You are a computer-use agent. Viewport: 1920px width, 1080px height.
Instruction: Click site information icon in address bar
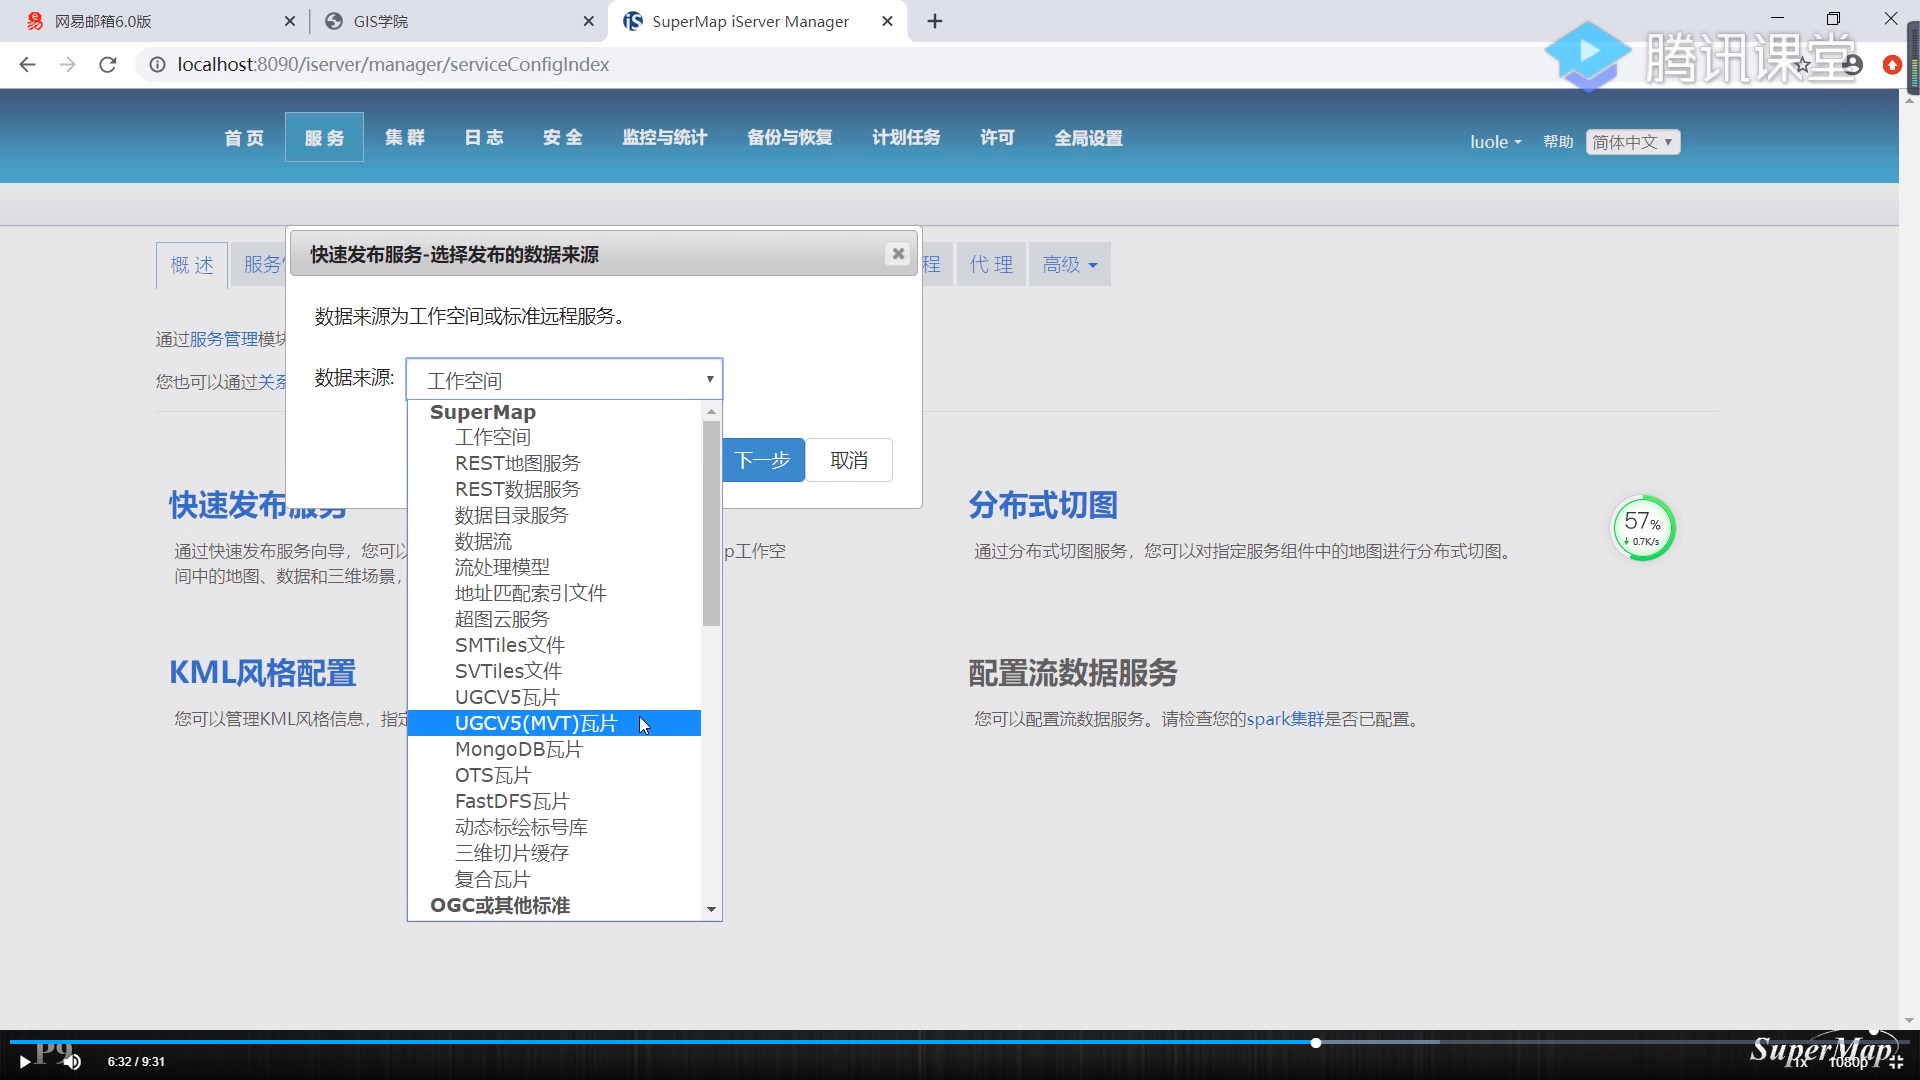click(157, 64)
